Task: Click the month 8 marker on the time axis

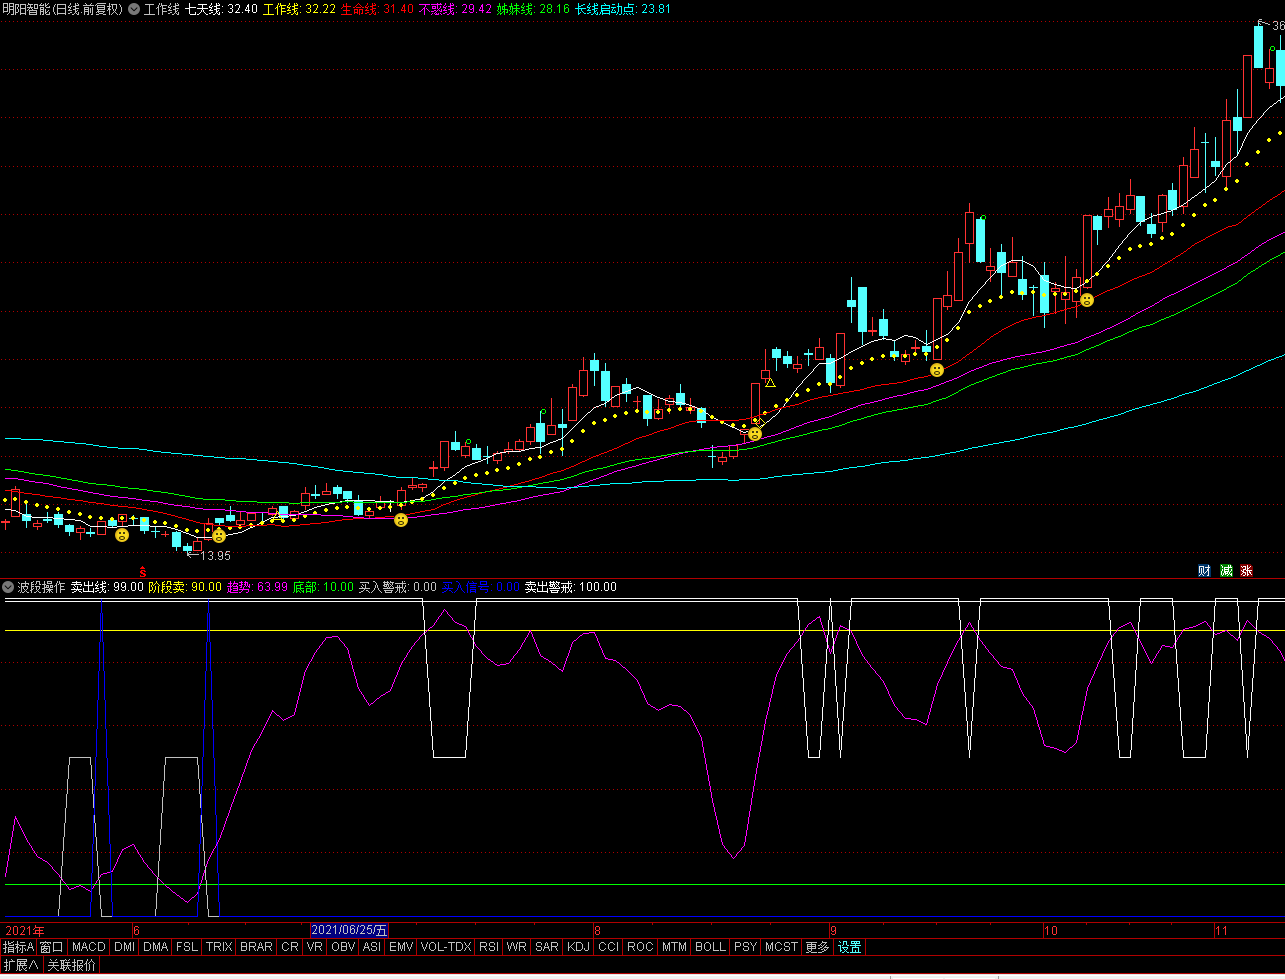Action: [x=597, y=931]
